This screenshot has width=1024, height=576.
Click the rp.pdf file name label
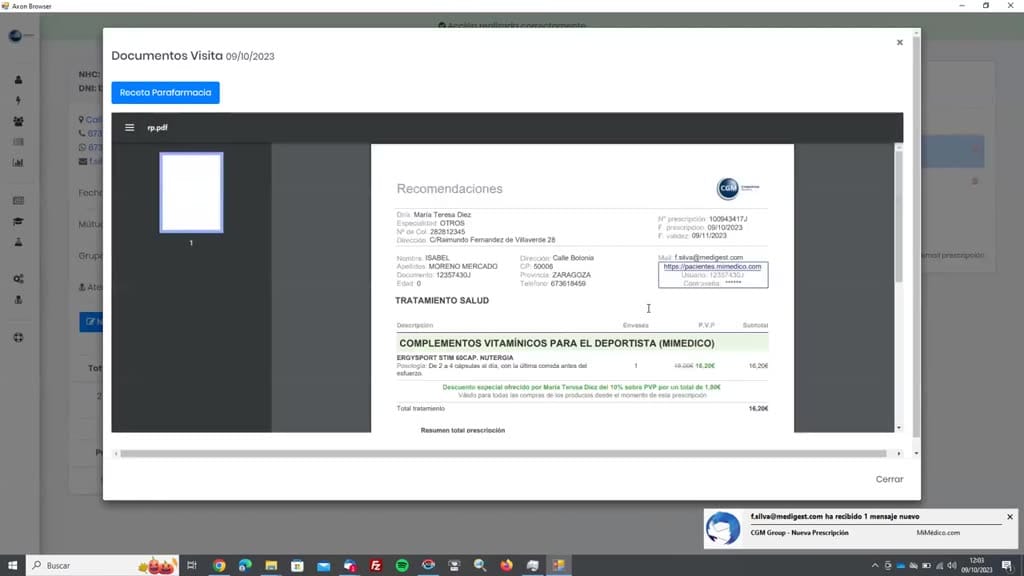pyautogui.click(x=157, y=128)
